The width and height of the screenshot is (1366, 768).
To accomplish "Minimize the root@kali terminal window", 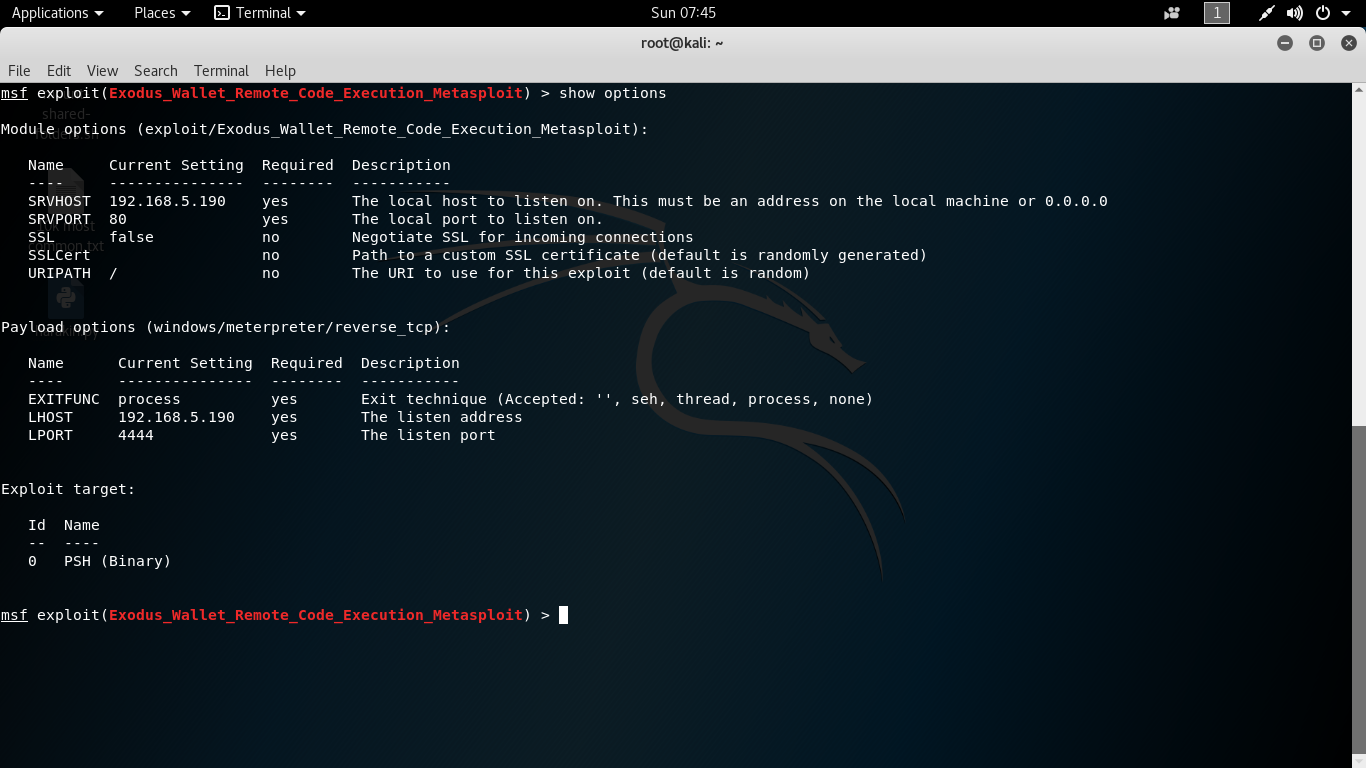I will click(x=1285, y=43).
